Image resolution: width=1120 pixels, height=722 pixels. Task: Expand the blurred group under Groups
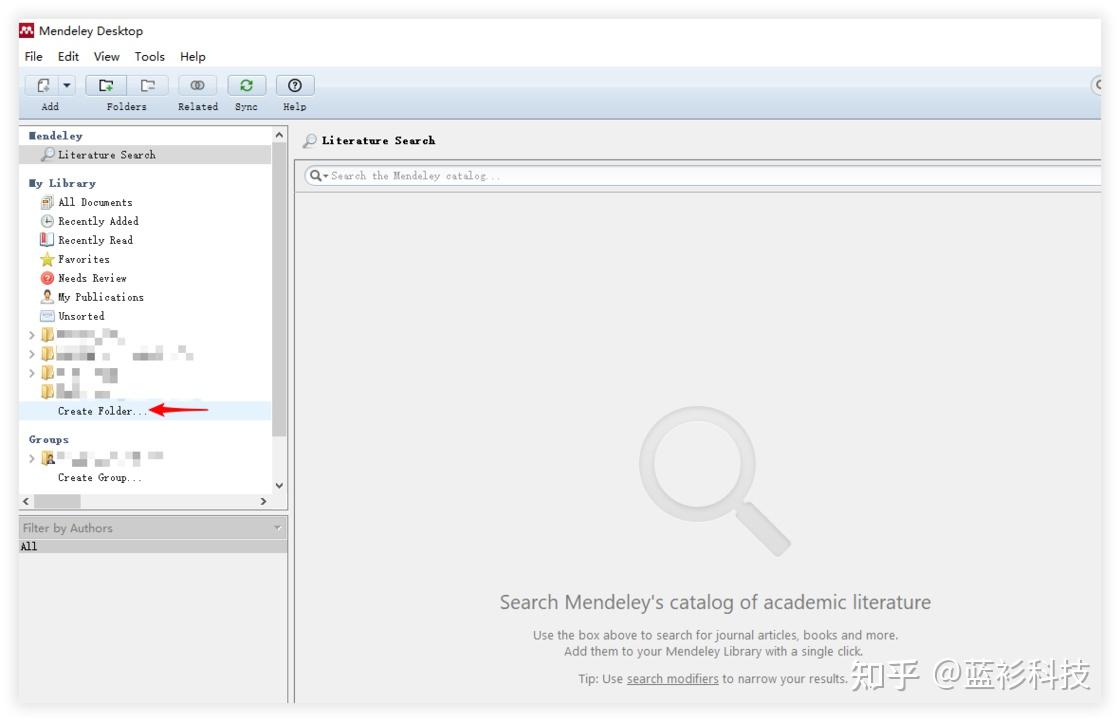(31, 458)
